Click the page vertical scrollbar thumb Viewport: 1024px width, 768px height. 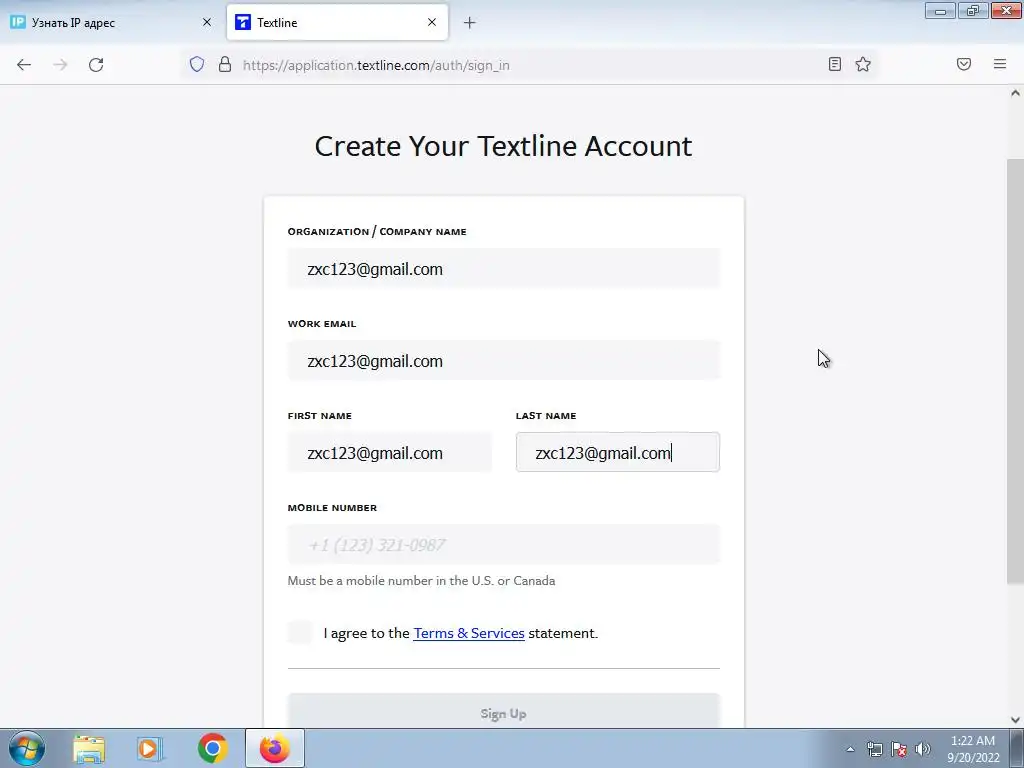coord(1015,371)
